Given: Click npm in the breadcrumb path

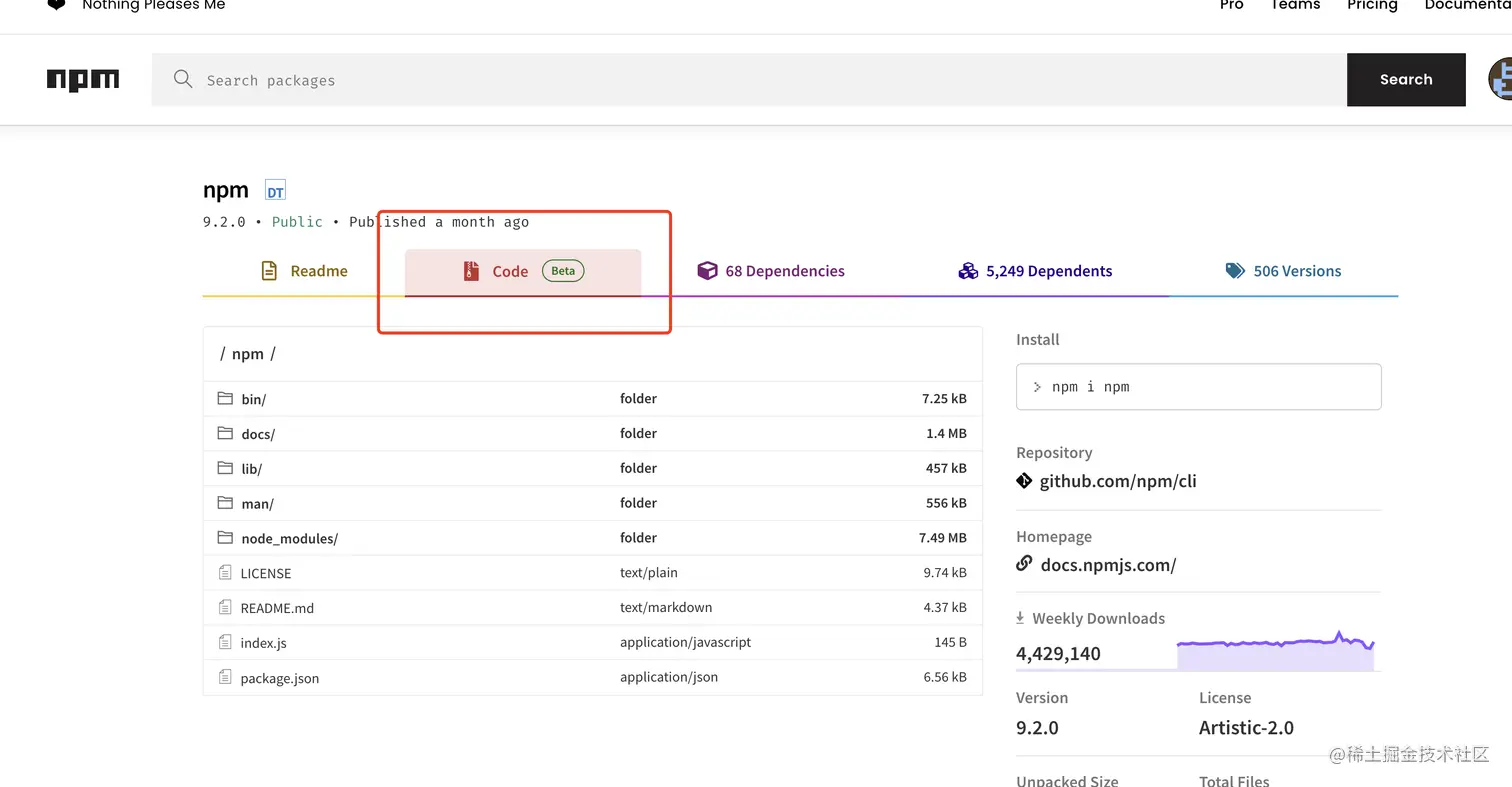Looking at the screenshot, I should click(x=247, y=354).
